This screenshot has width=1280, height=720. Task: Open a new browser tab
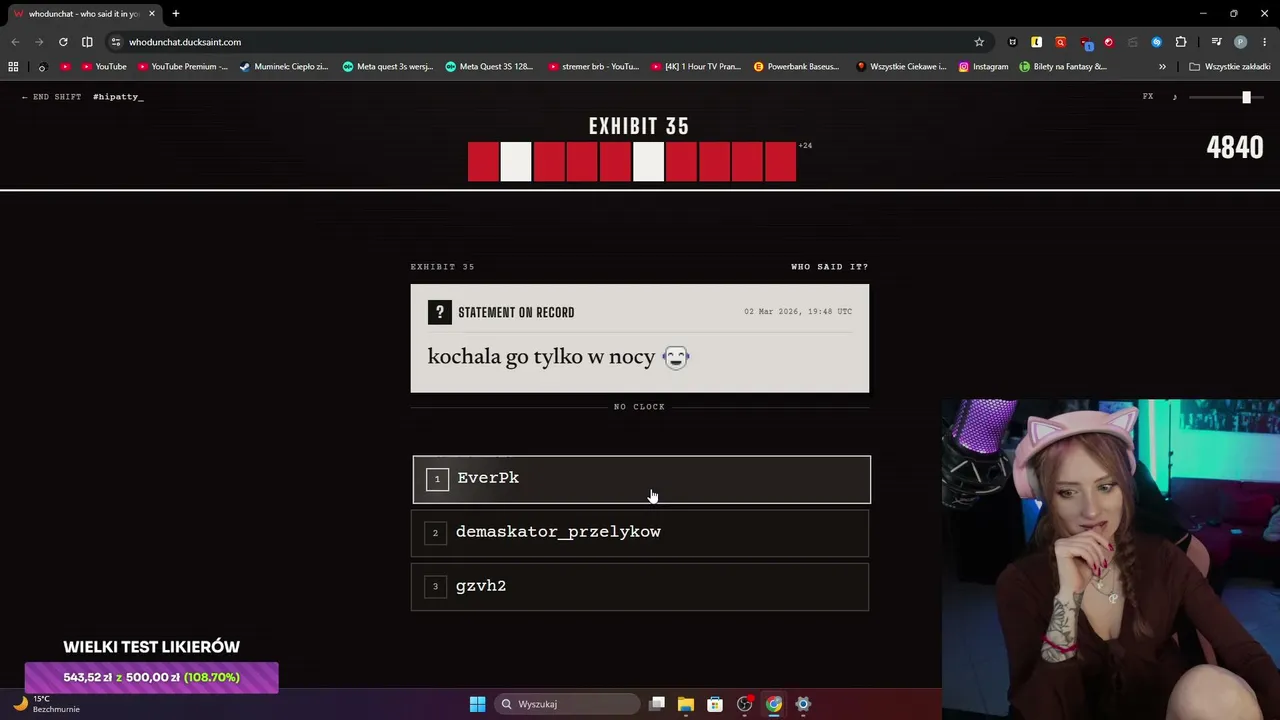(x=175, y=14)
